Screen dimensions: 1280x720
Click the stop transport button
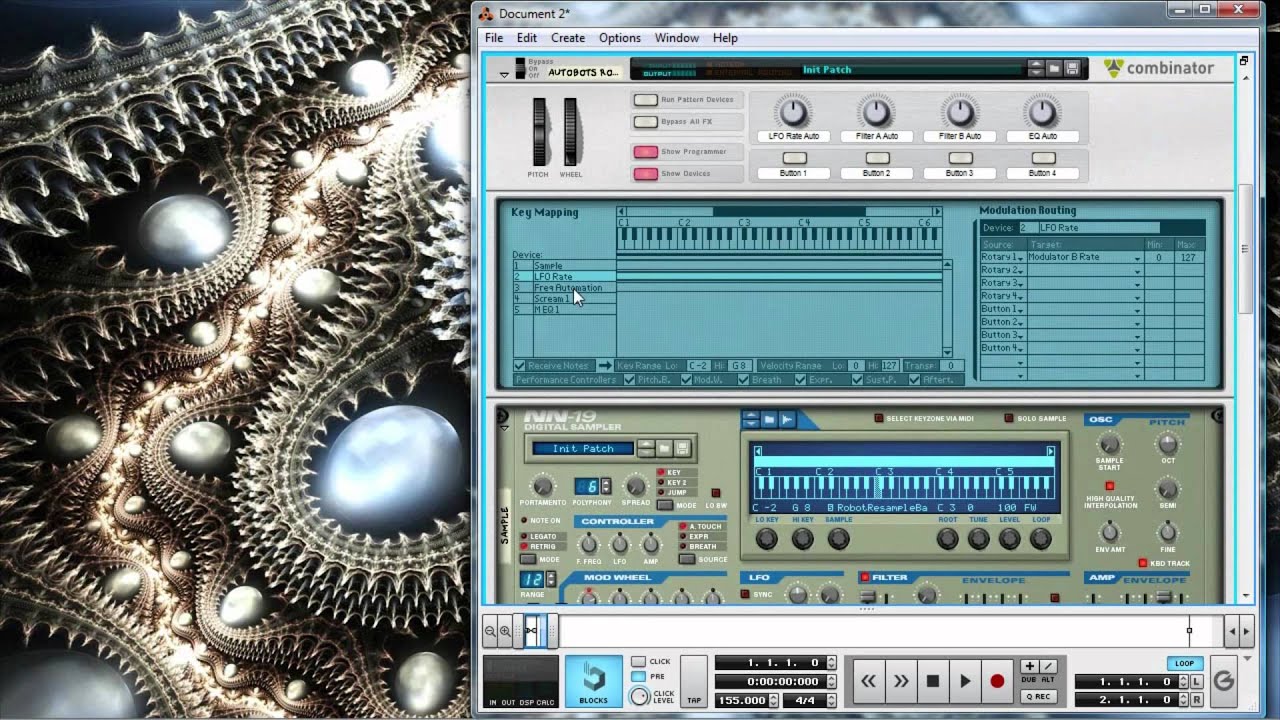tap(932, 681)
